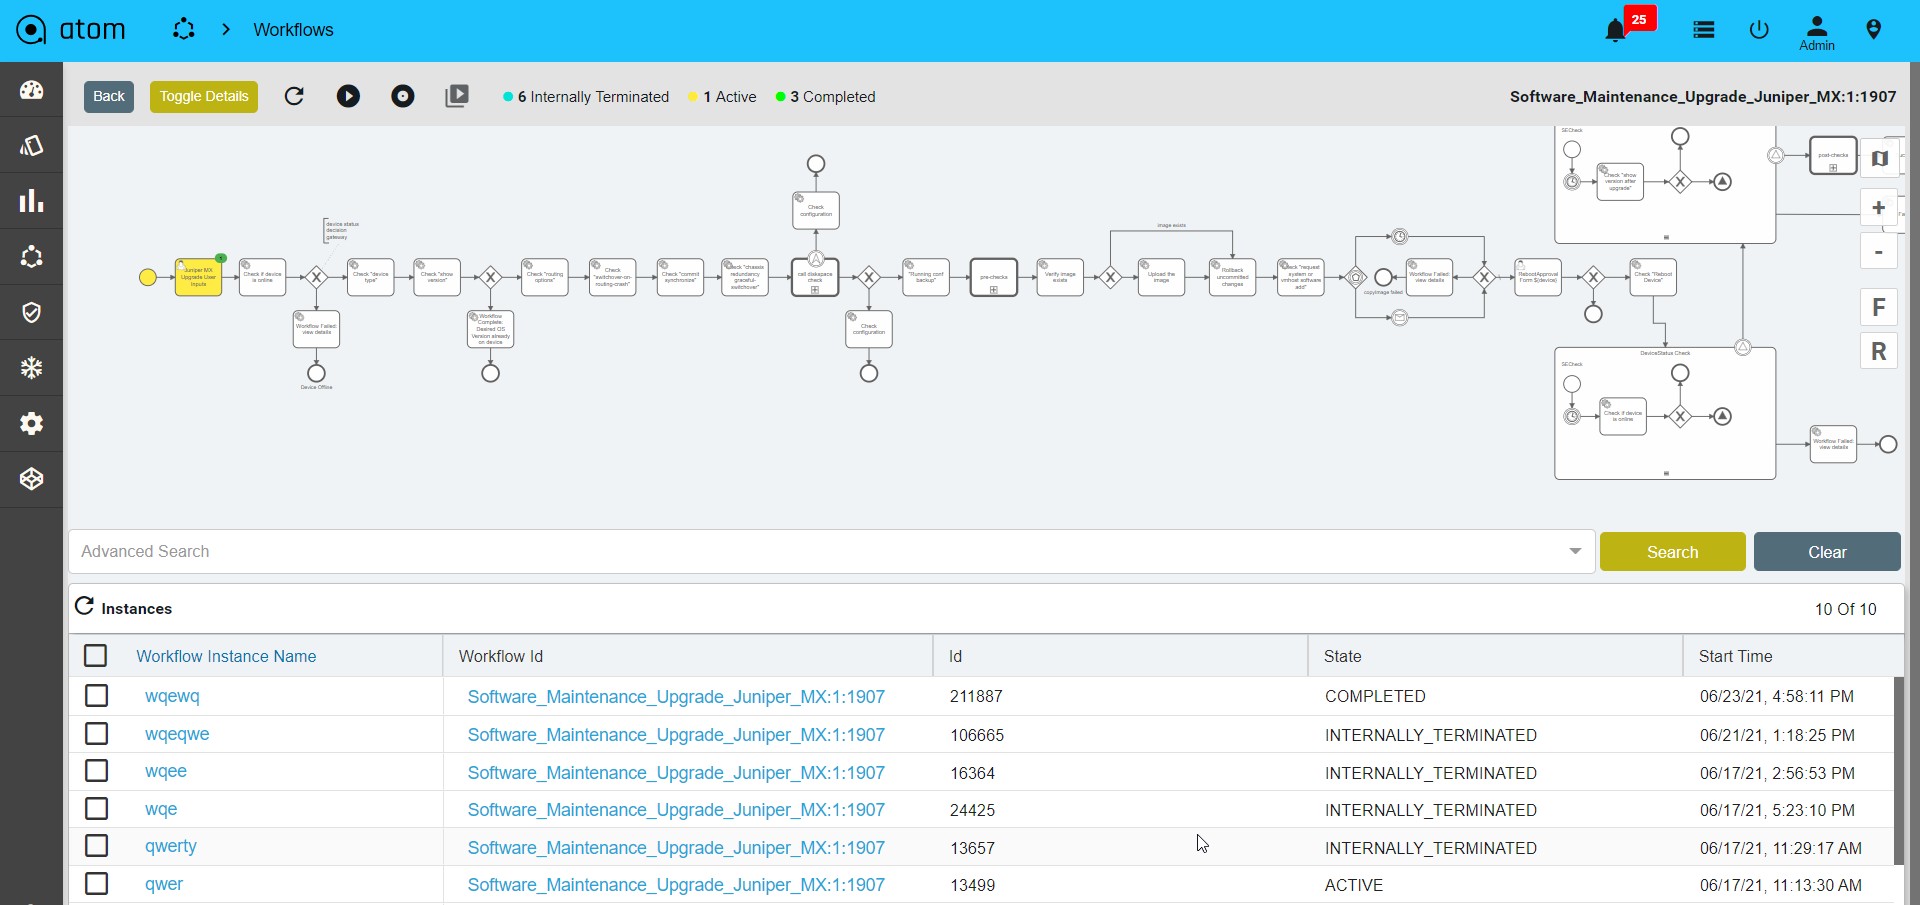Viewport: 1920px width, 905px height.
Task: Check the box for wqeqwe row
Action: tap(96, 734)
